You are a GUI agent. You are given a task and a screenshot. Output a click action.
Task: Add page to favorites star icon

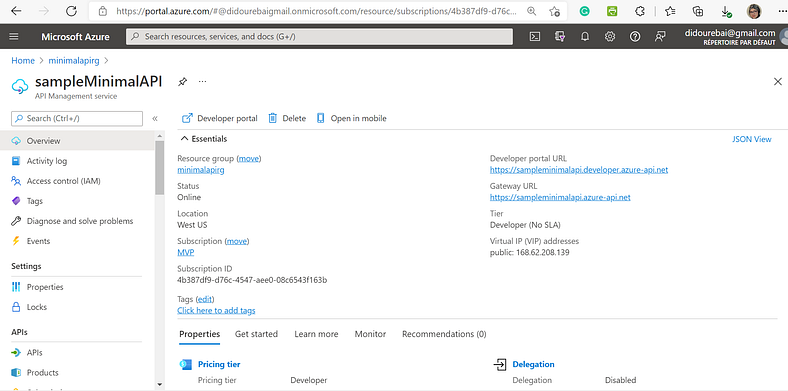coord(554,11)
